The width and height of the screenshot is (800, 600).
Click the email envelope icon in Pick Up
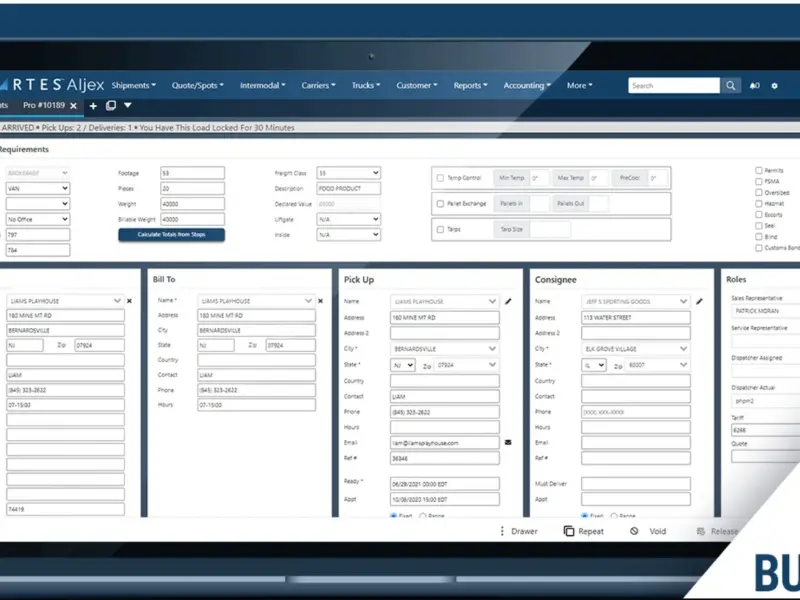[x=508, y=442]
